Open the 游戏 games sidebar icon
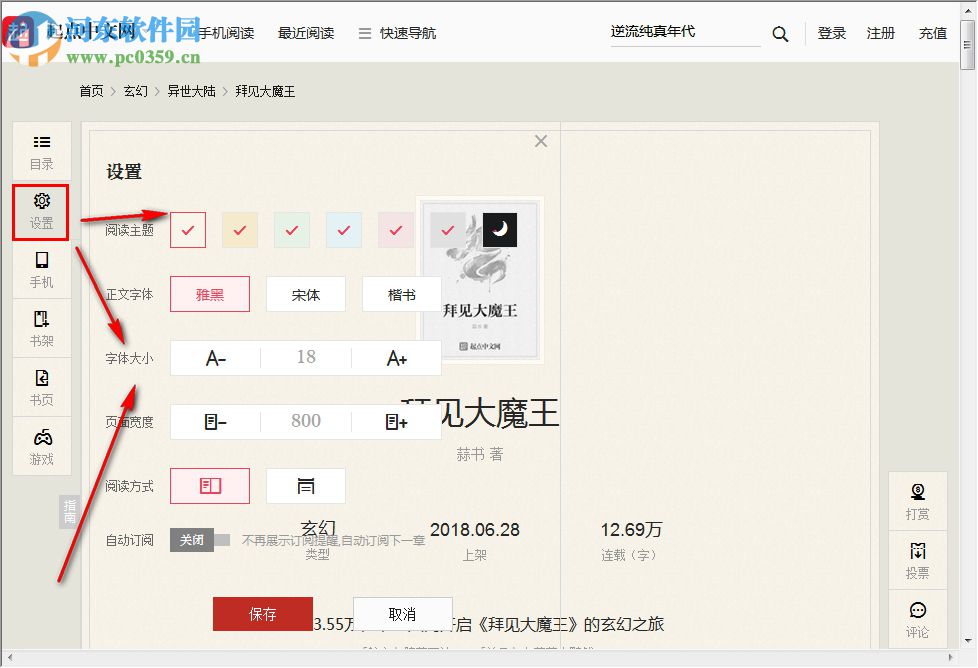Viewport: 978px width, 668px height. 41,446
